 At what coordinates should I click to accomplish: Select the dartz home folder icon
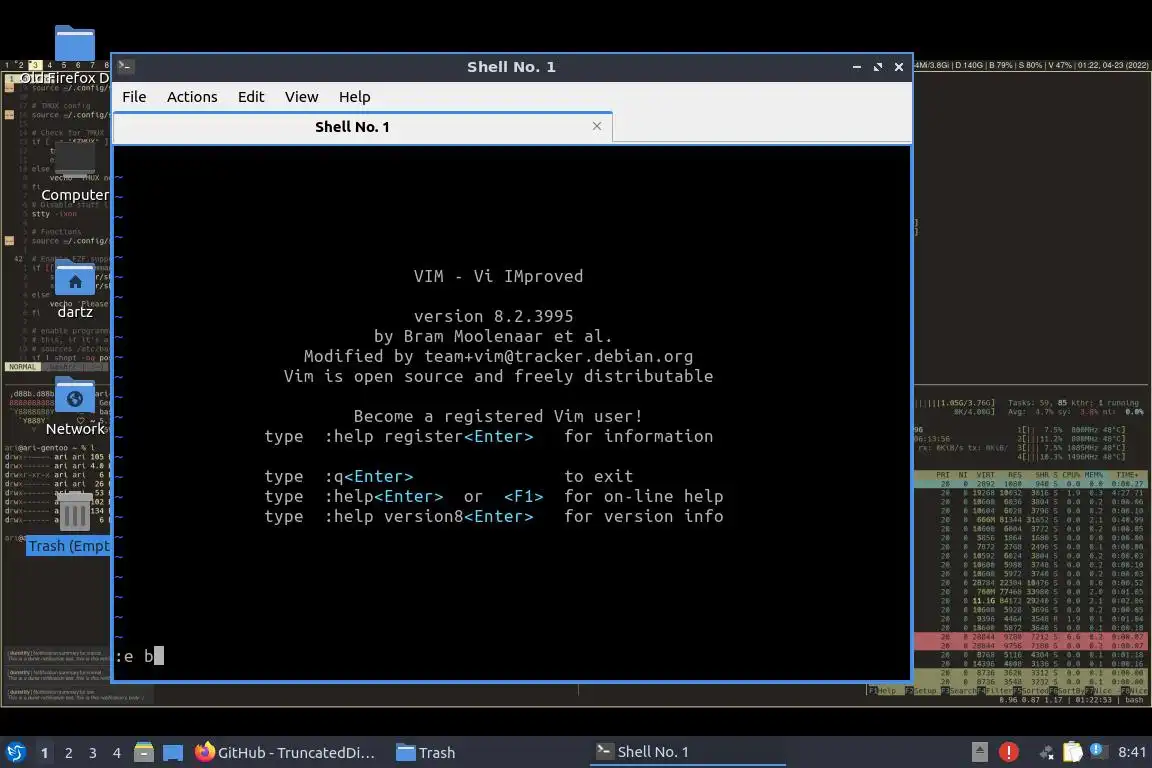point(74,290)
